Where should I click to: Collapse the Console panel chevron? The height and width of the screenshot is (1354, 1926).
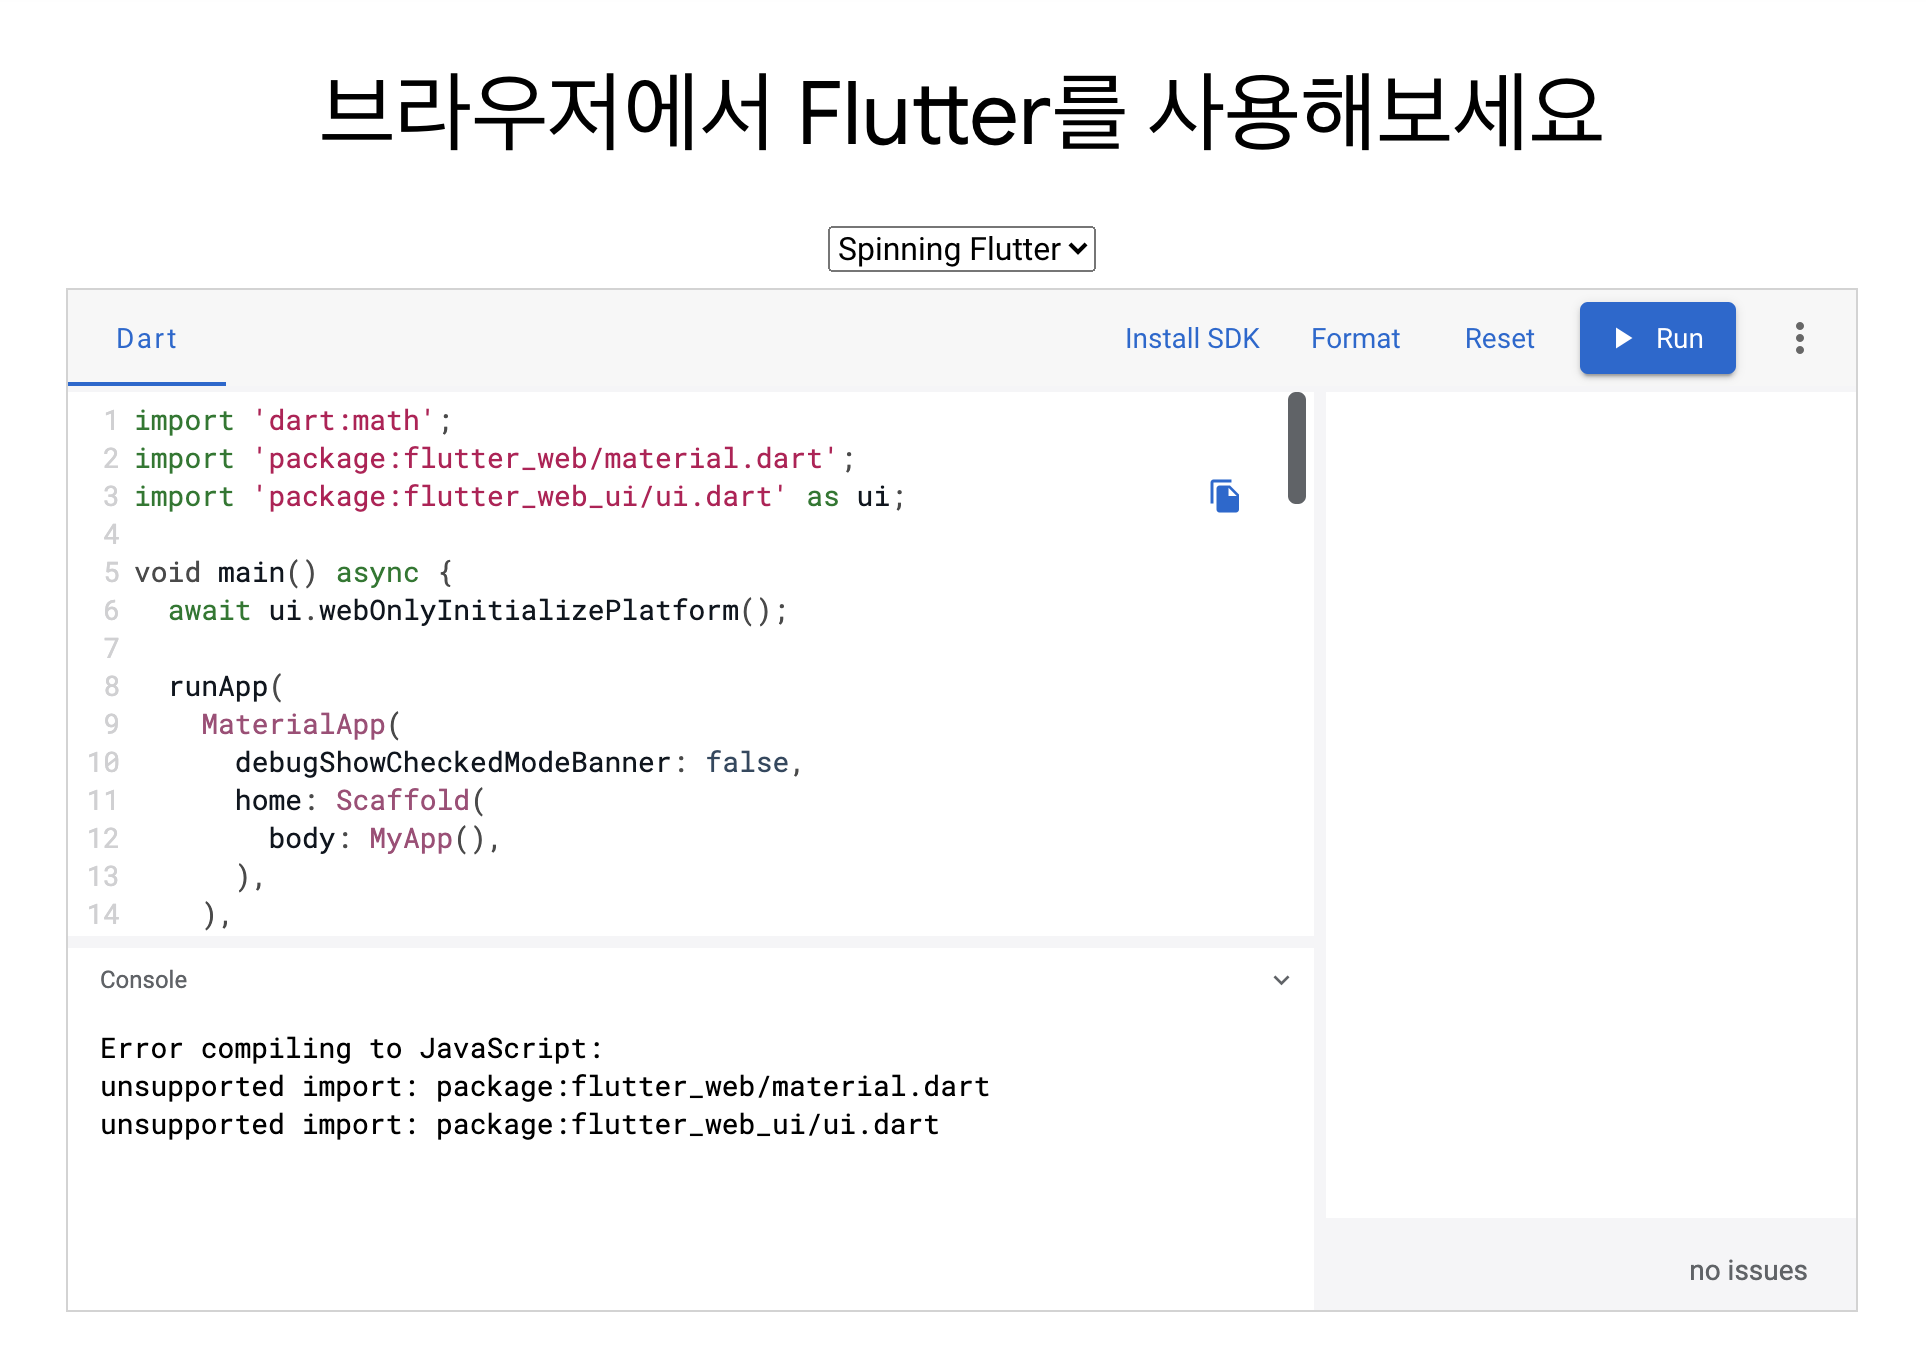point(1281,980)
